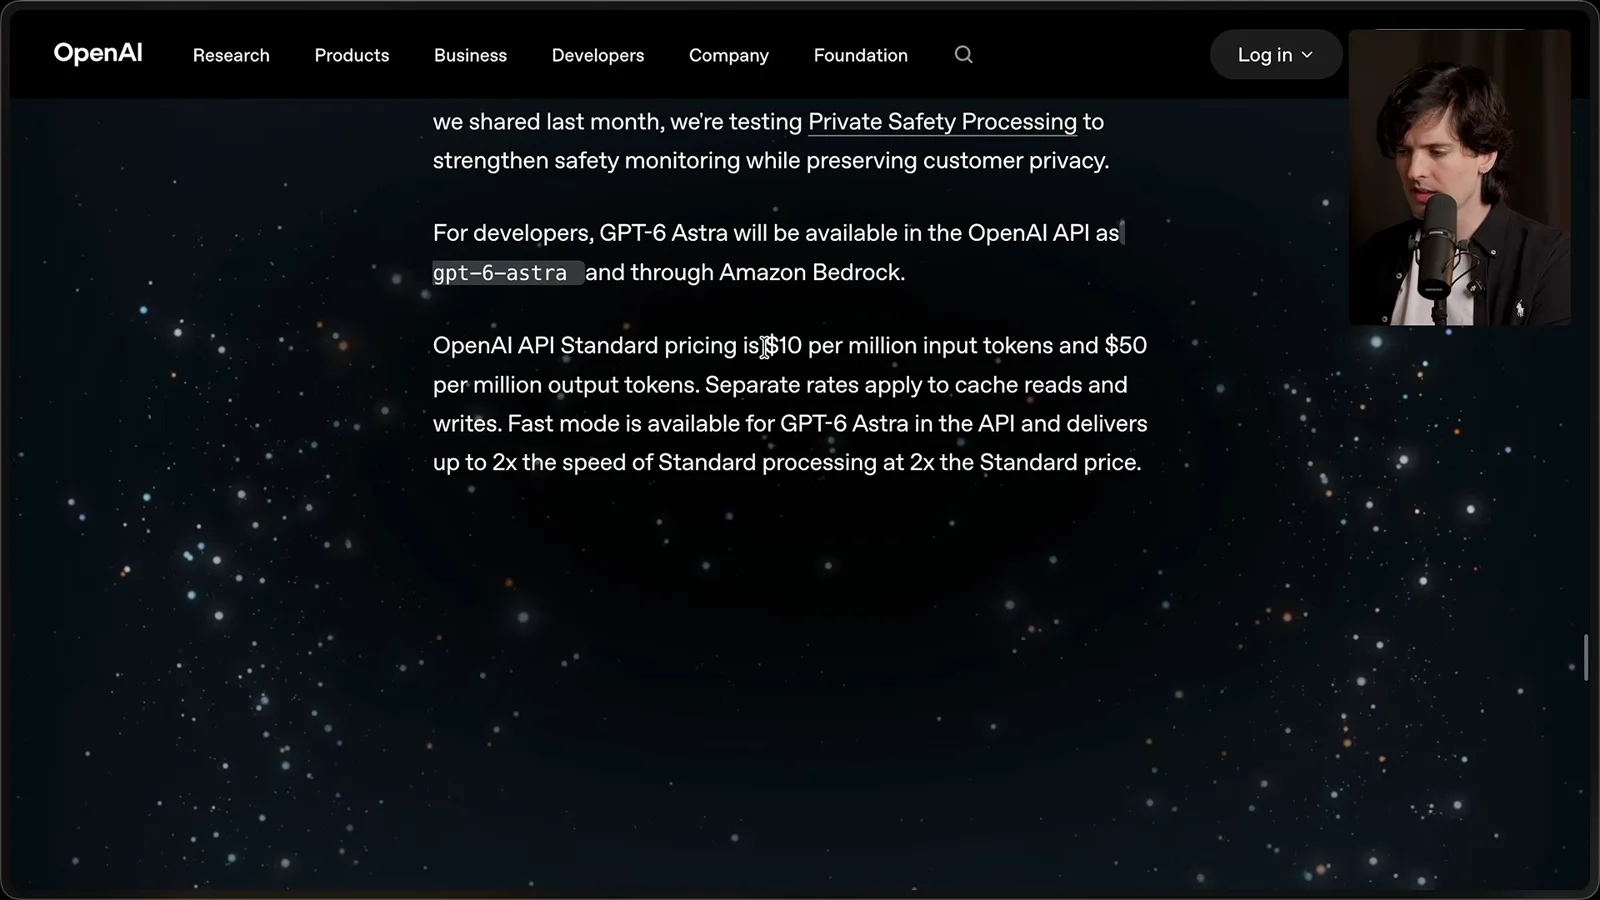Expand the Log in dropdown
The height and width of the screenshot is (900, 1600).
click(1275, 55)
